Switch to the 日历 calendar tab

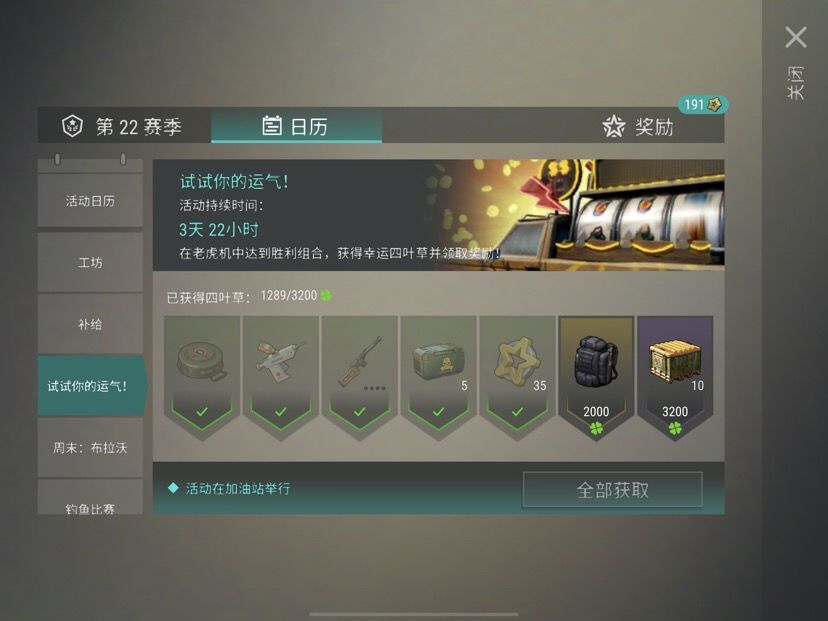coord(296,126)
